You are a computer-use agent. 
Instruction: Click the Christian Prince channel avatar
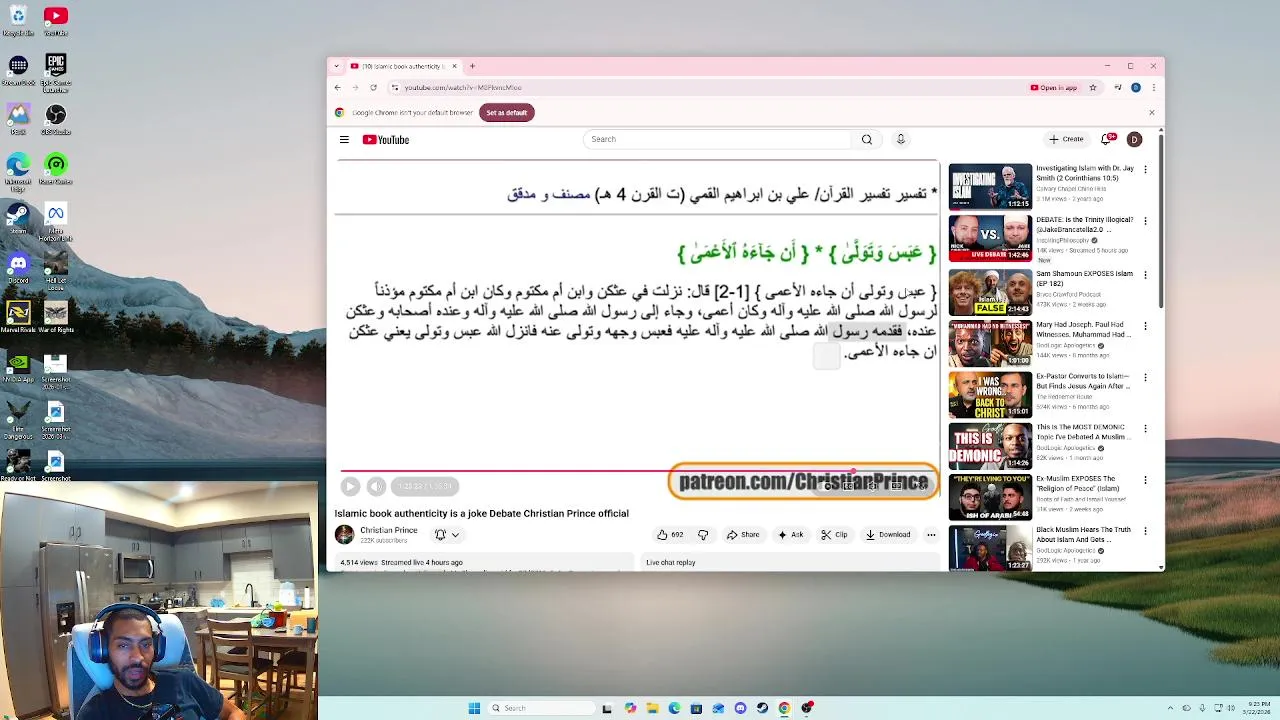point(344,535)
